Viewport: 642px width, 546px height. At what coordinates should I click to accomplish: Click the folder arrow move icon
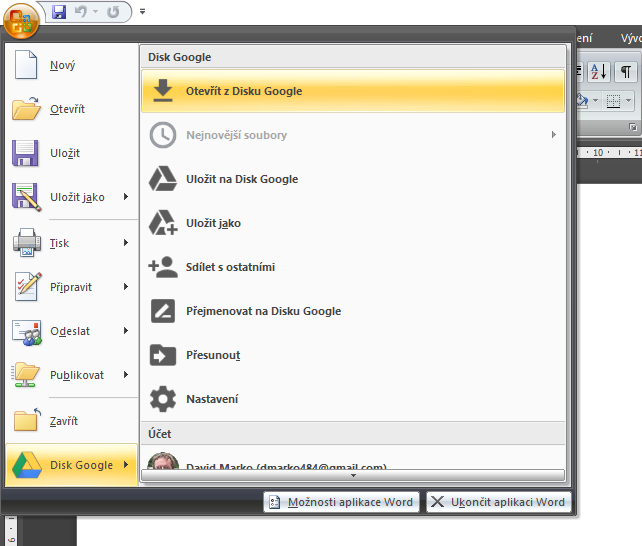pos(163,355)
